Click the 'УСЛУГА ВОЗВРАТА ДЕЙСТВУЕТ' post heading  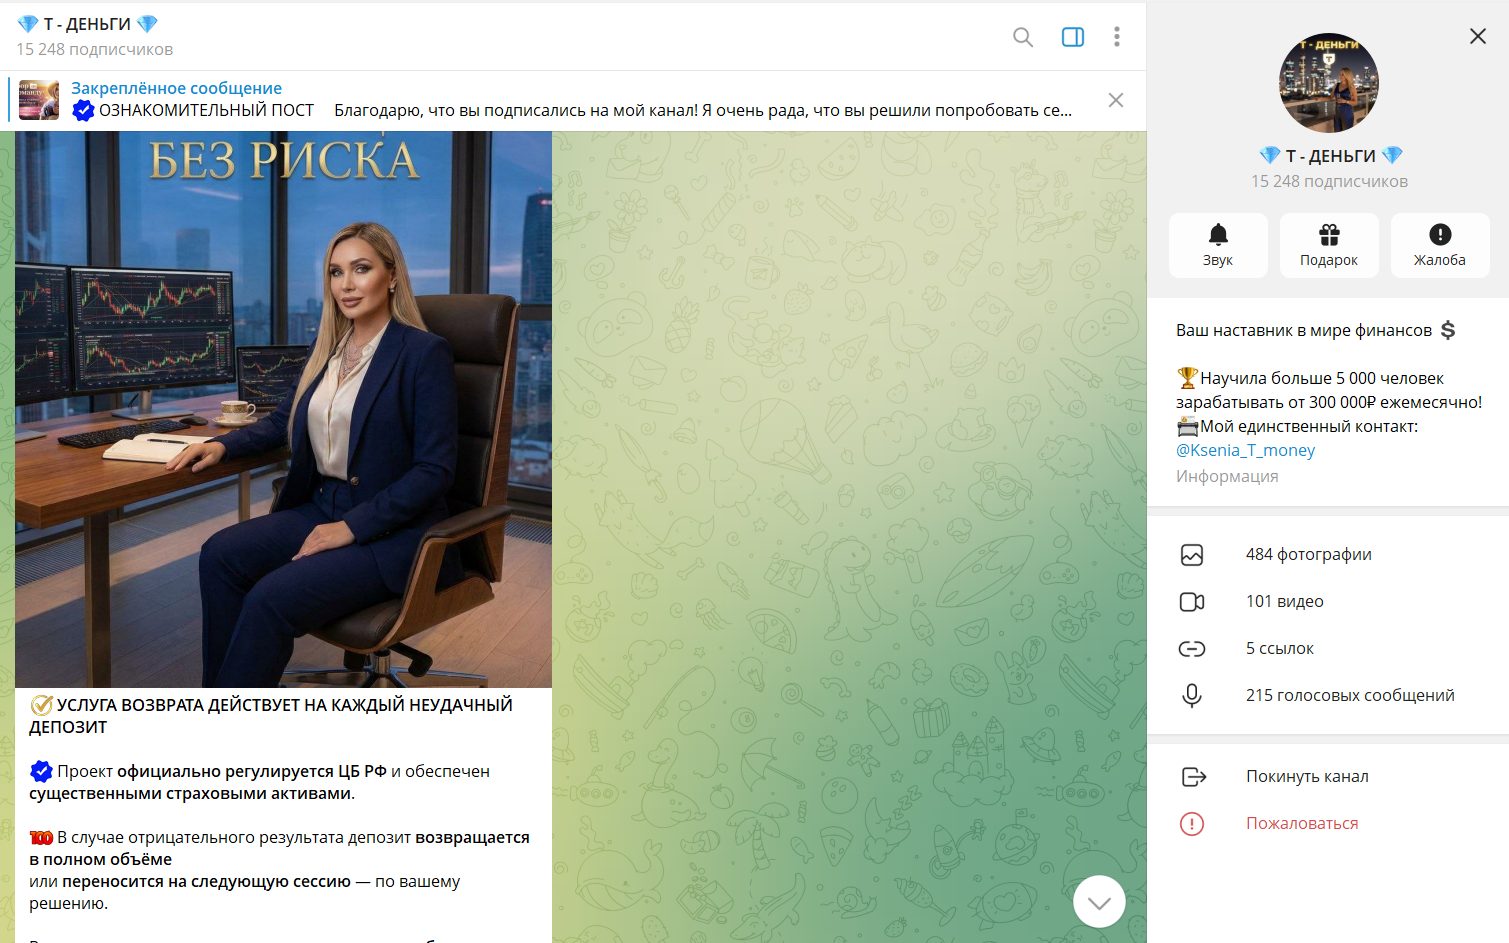click(x=271, y=716)
